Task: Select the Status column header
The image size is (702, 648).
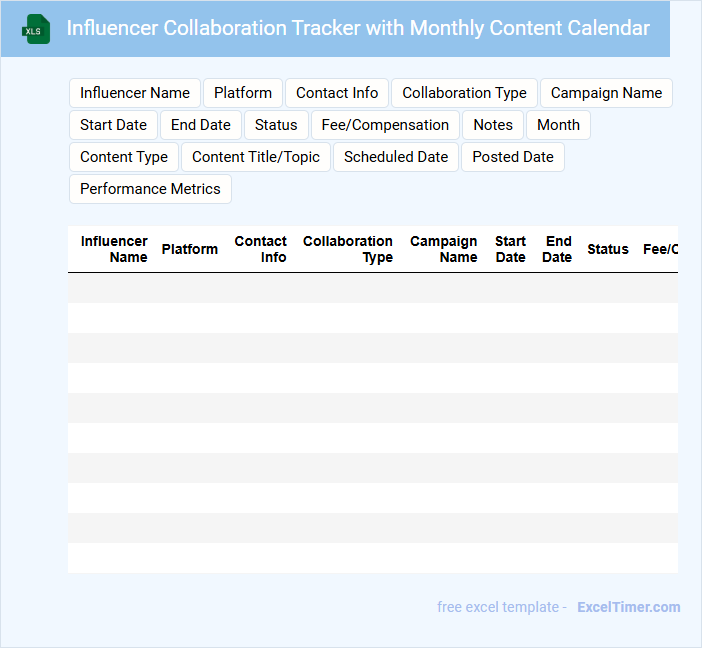Action: tap(608, 249)
